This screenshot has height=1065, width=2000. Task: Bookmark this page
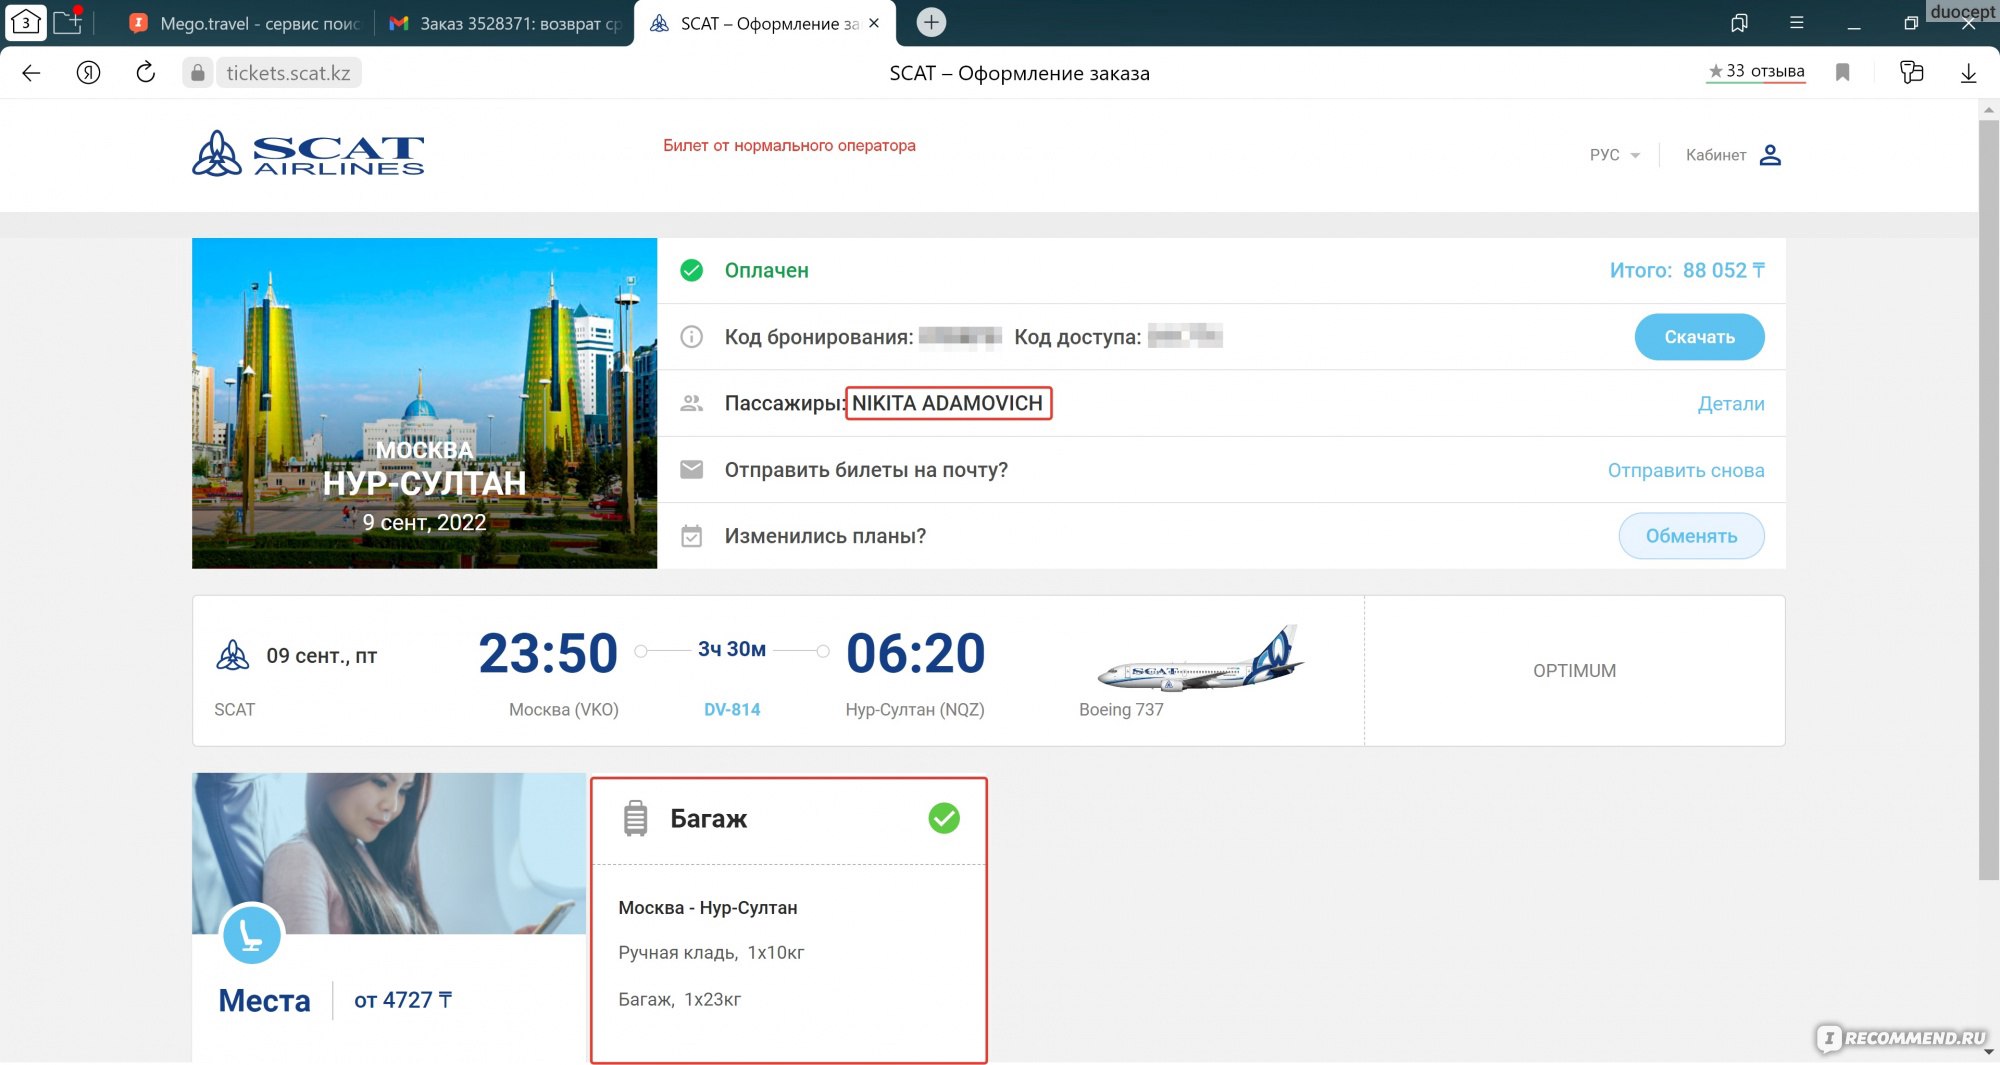1843,72
